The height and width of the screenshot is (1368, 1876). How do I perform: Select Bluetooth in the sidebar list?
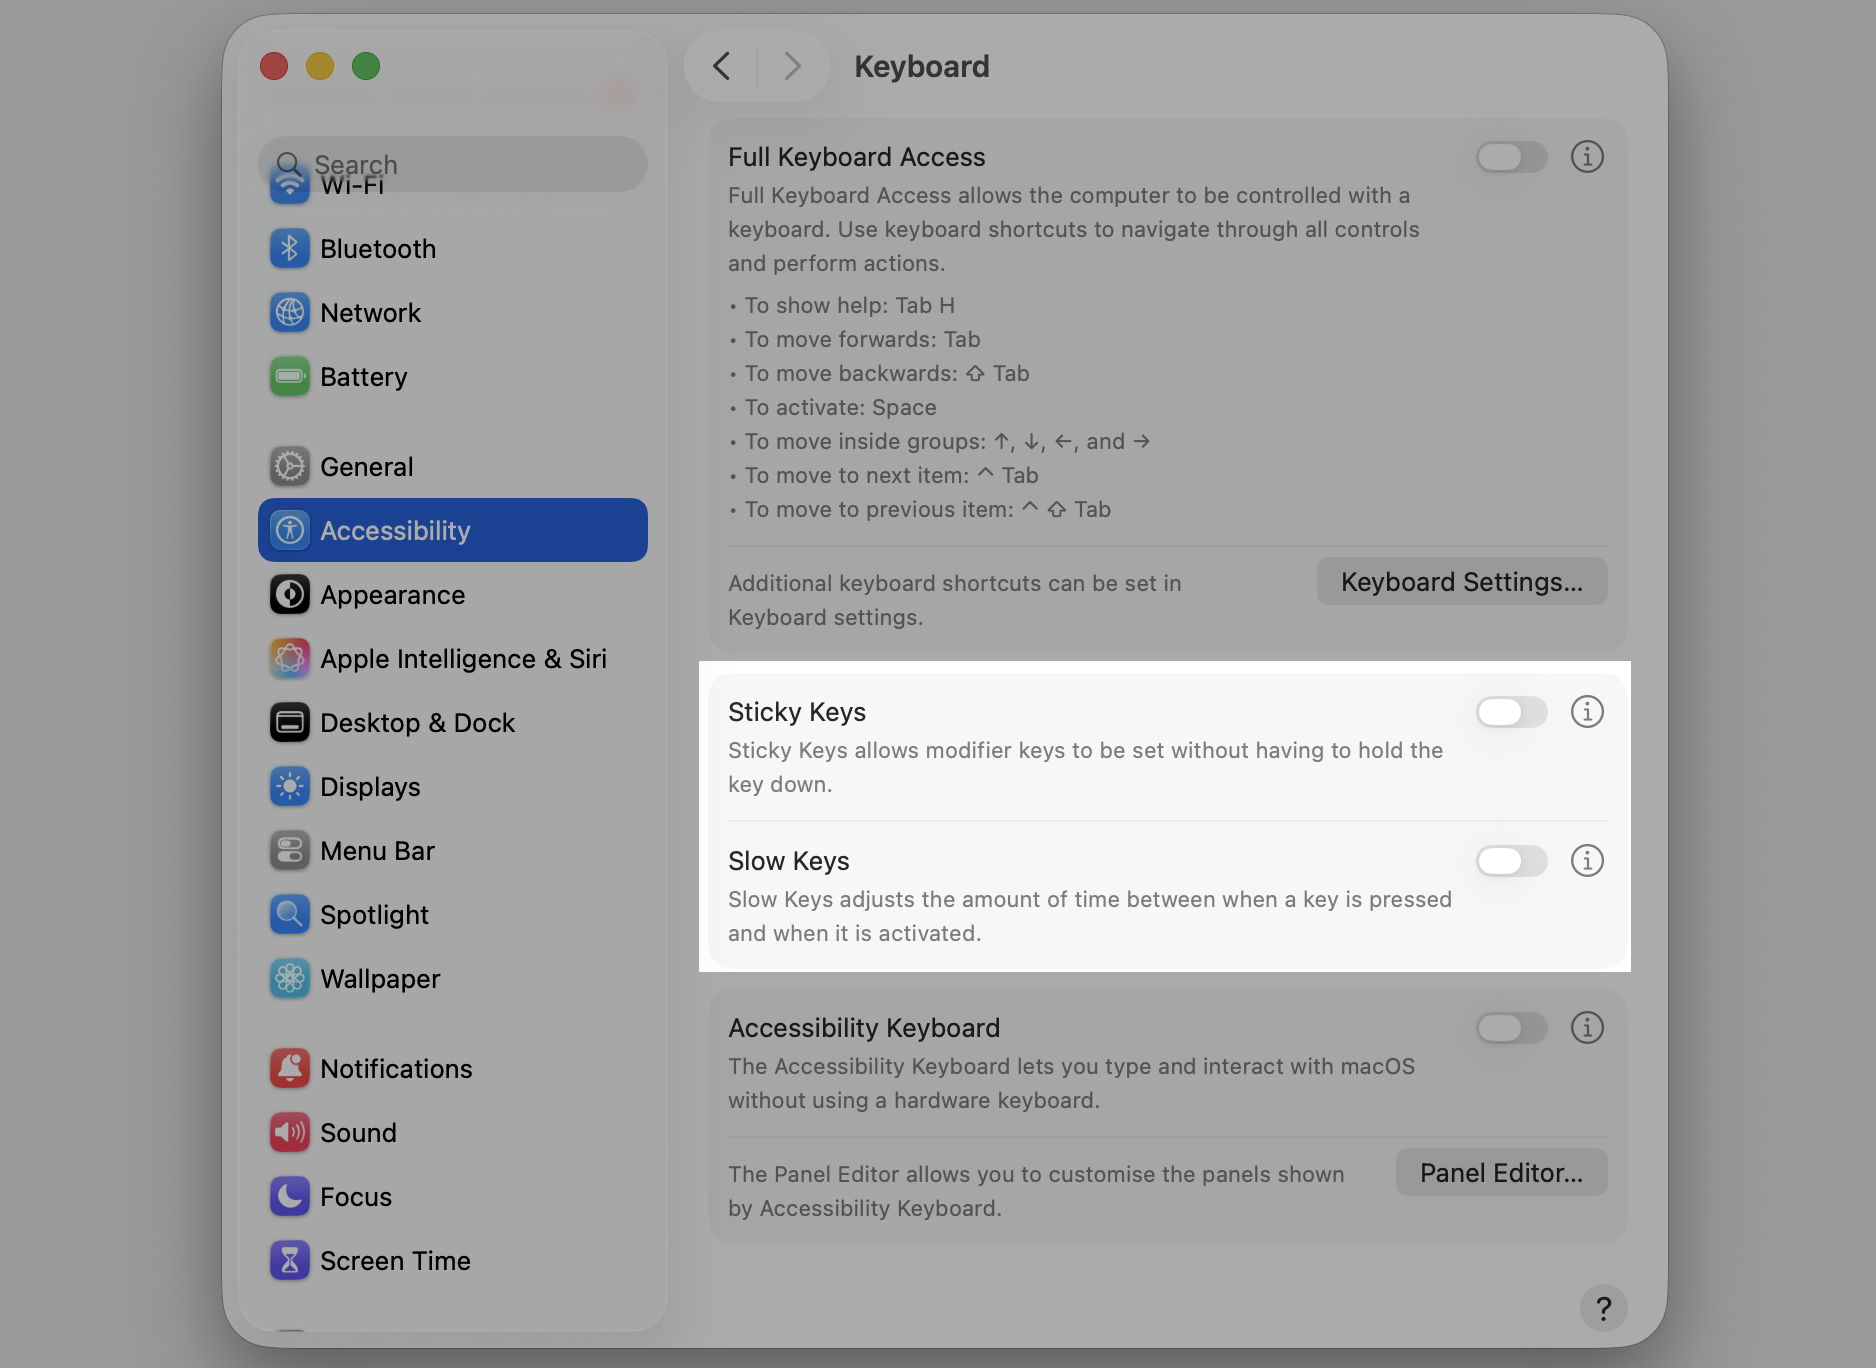pyautogui.click(x=453, y=248)
